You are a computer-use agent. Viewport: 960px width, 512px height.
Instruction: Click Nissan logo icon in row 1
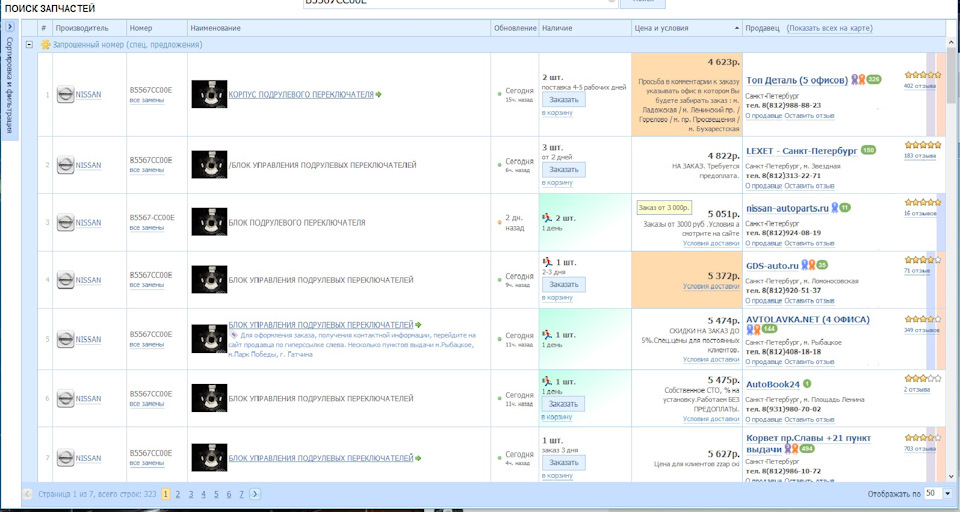pyautogui.click(x=66, y=95)
